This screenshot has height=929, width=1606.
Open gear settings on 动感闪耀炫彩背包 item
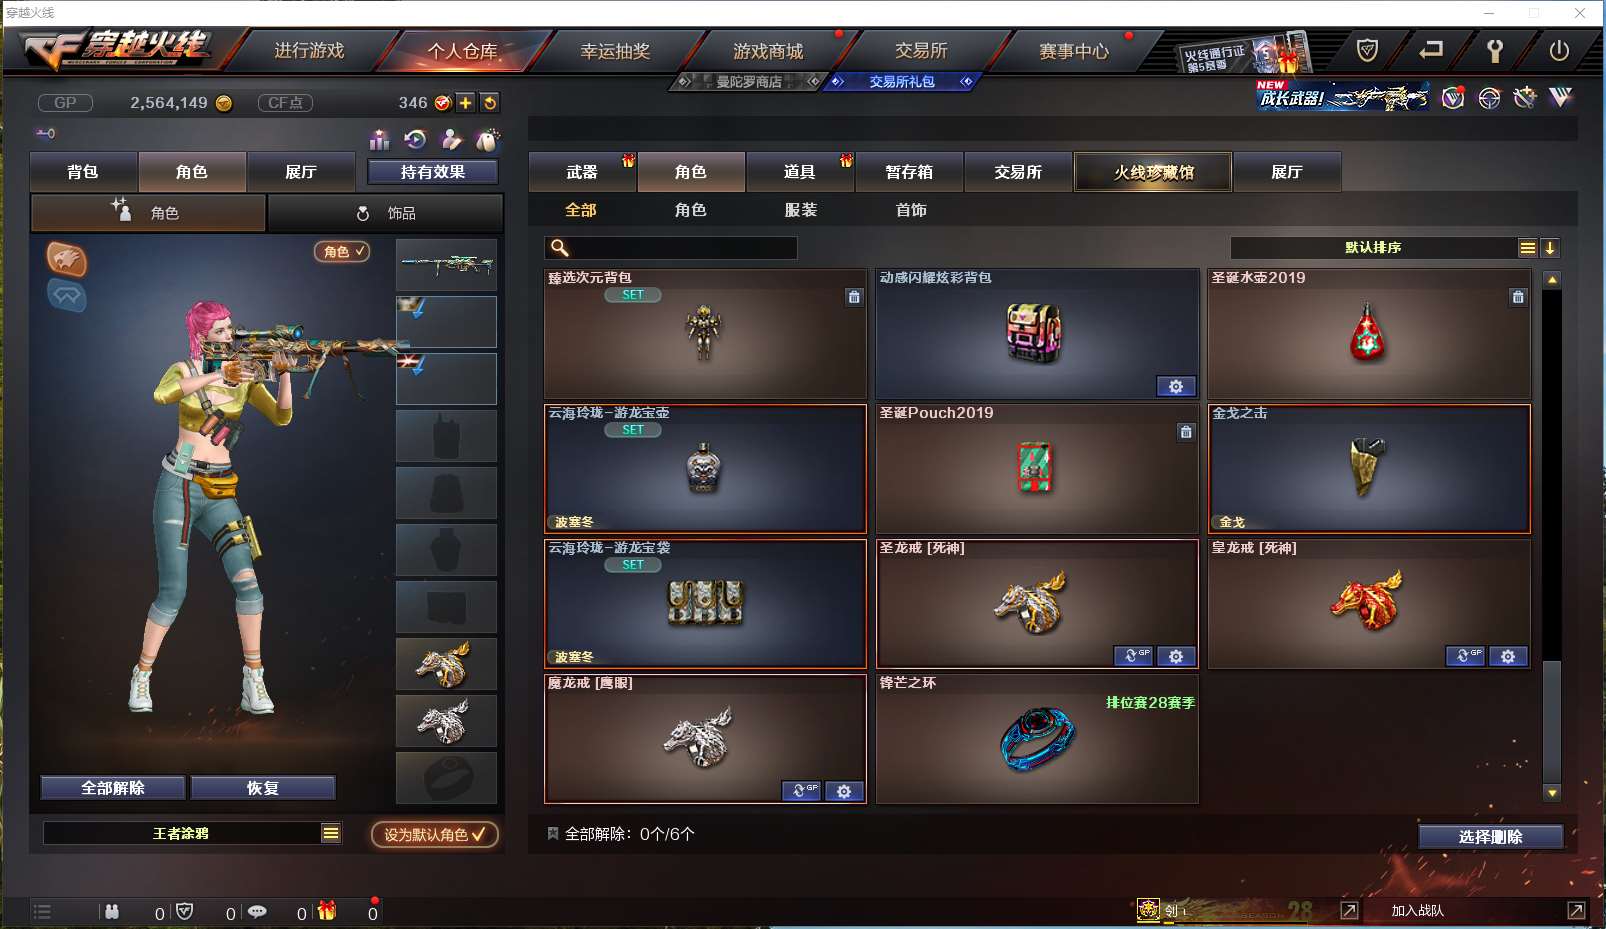pos(1176,387)
